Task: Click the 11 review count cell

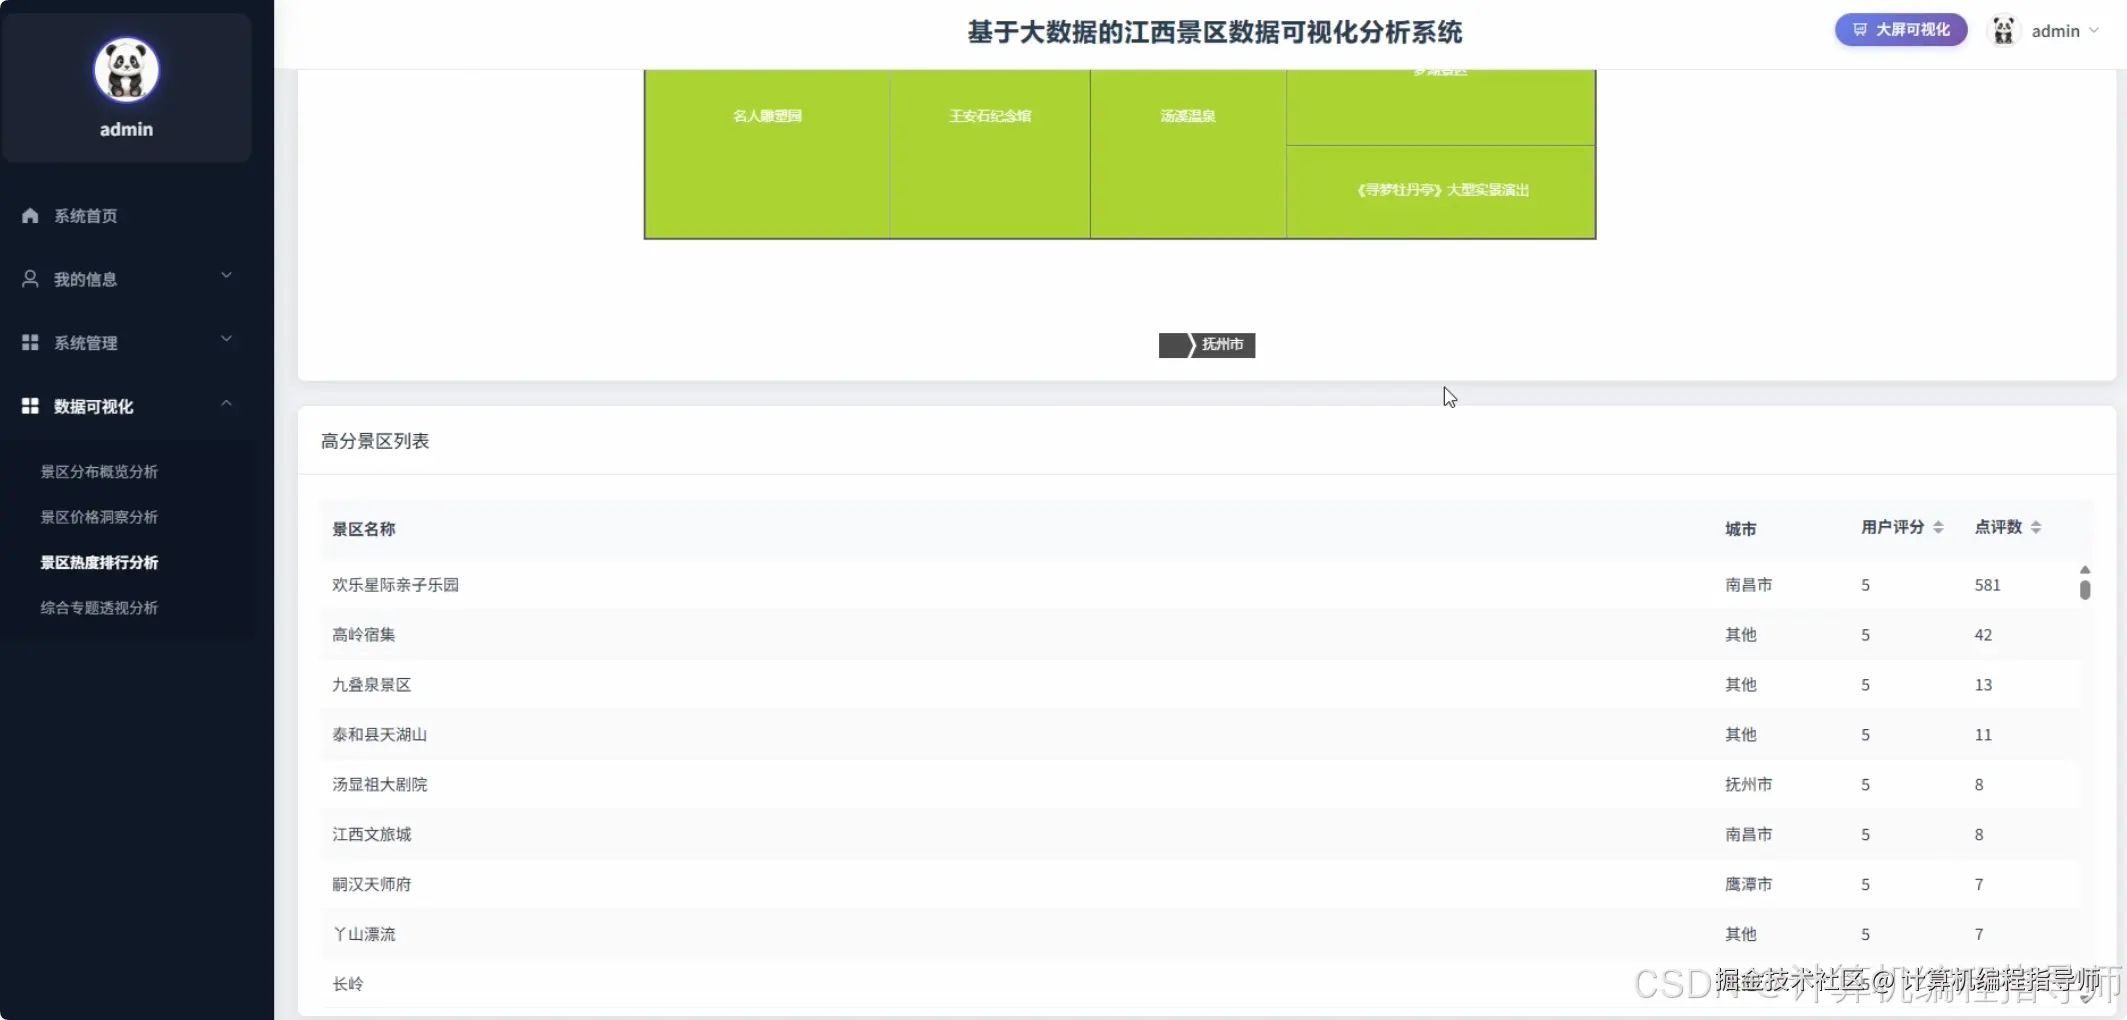Action: click(x=1983, y=735)
